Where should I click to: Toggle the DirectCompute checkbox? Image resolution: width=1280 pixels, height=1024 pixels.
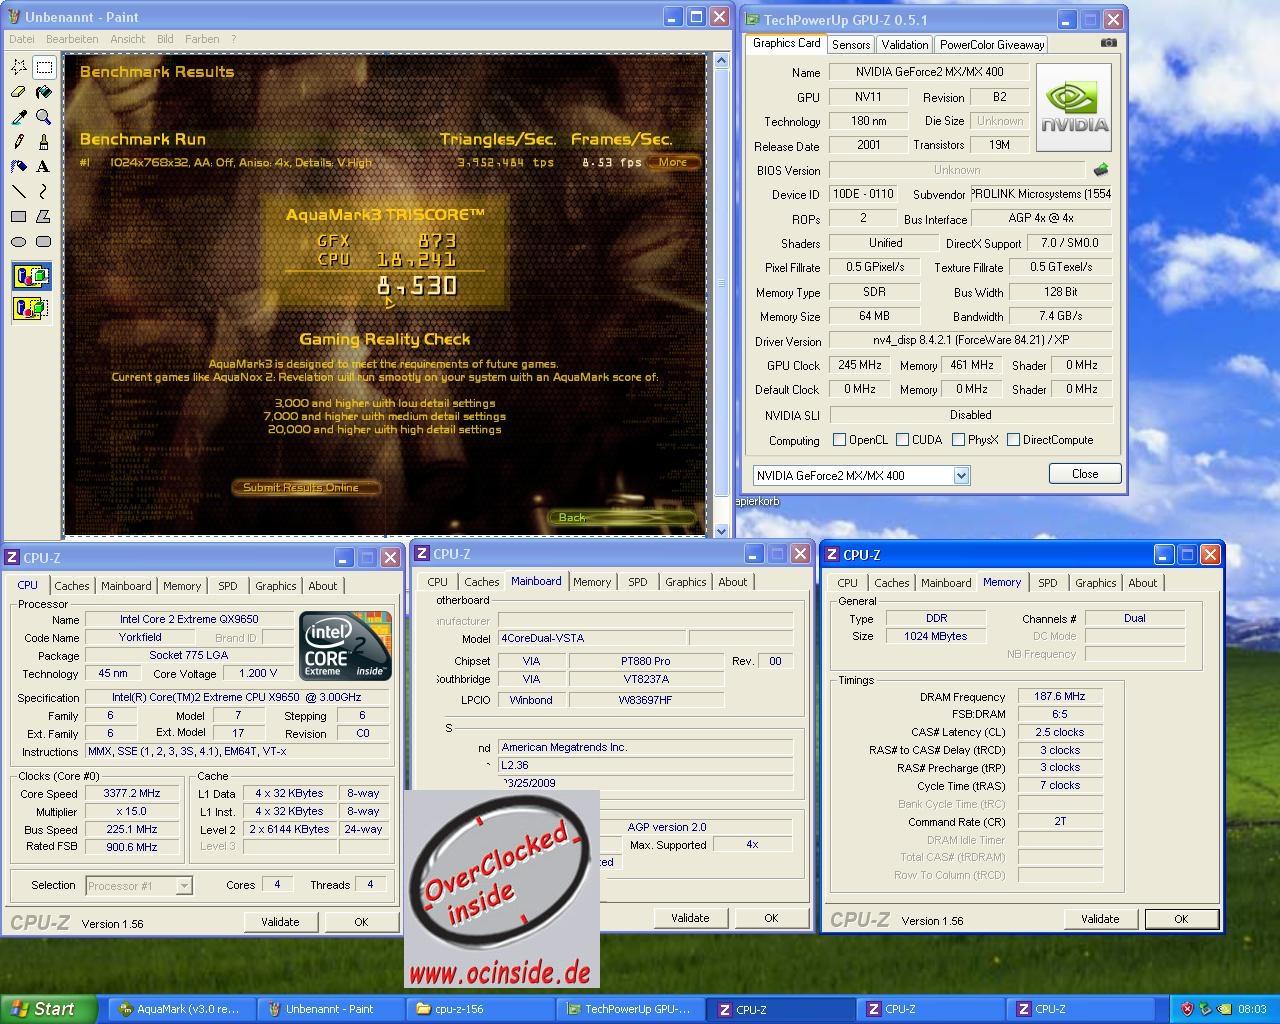(x=1014, y=440)
